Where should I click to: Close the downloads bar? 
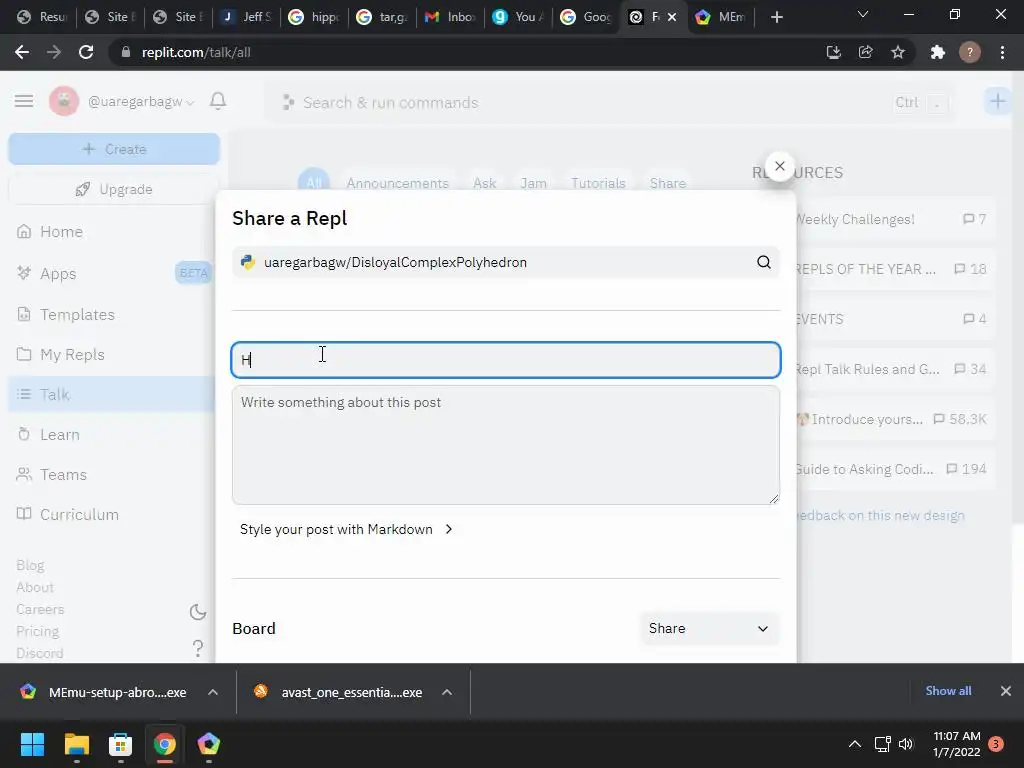(1006, 691)
